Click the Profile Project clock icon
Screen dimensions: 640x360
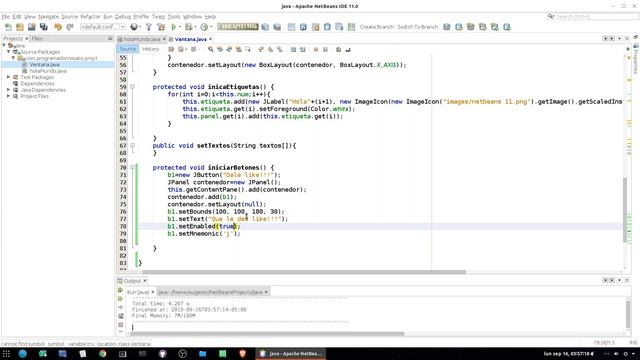[204, 27]
